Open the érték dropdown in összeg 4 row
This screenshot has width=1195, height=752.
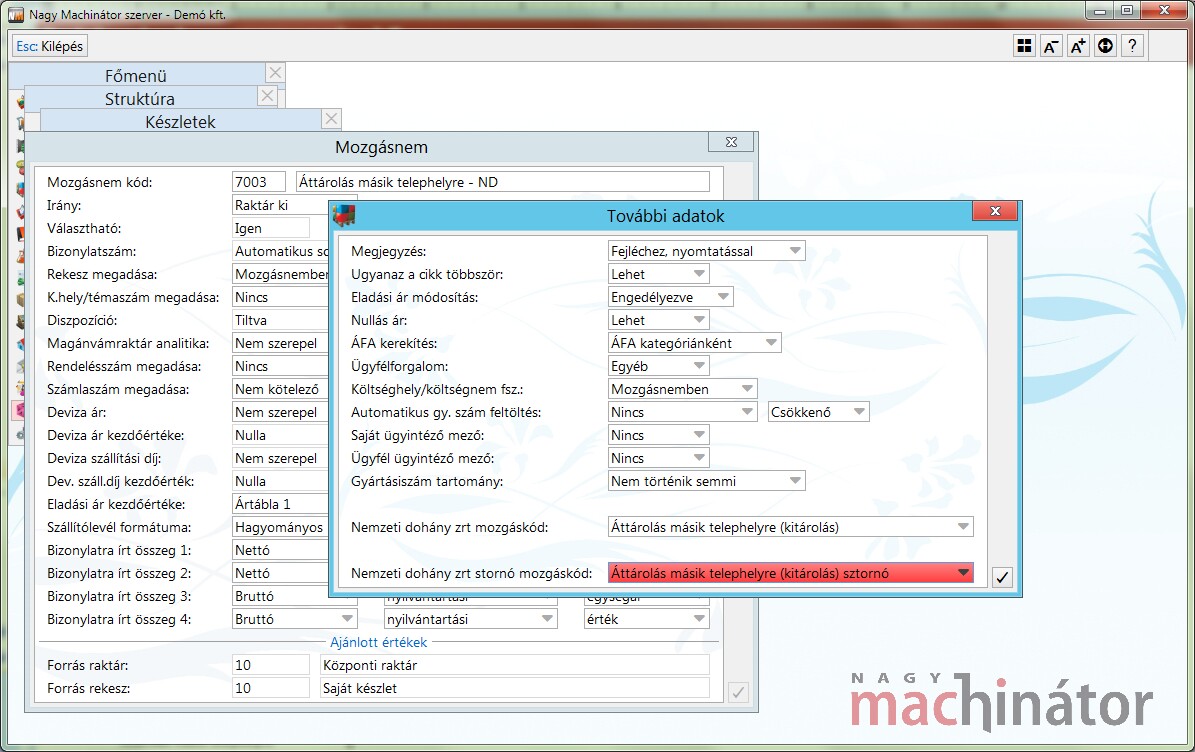pyautogui.click(x=646, y=619)
